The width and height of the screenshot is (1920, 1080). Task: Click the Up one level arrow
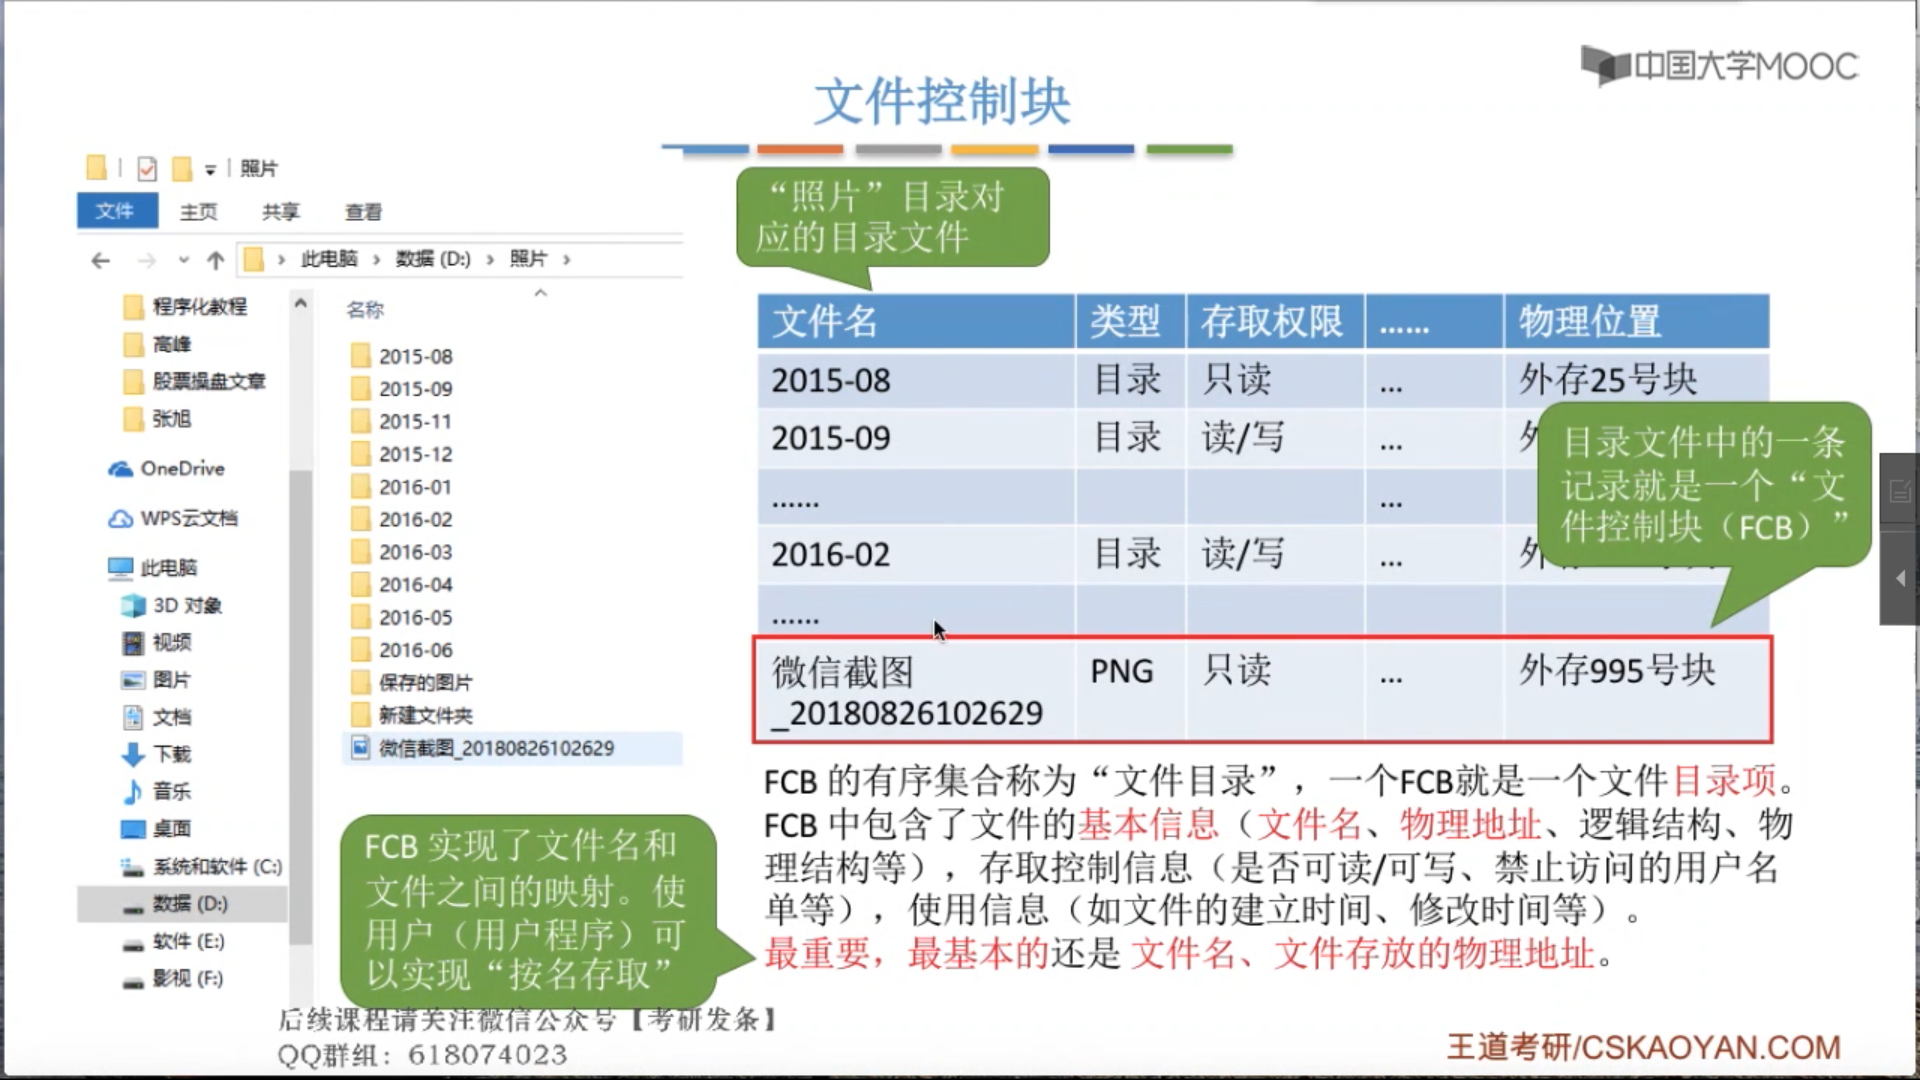(215, 261)
